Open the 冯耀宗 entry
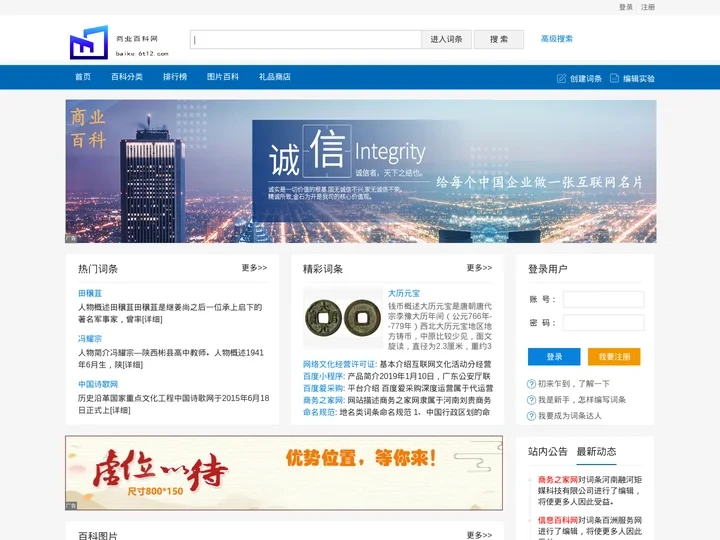The image size is (720, 540). pos(90,338)
